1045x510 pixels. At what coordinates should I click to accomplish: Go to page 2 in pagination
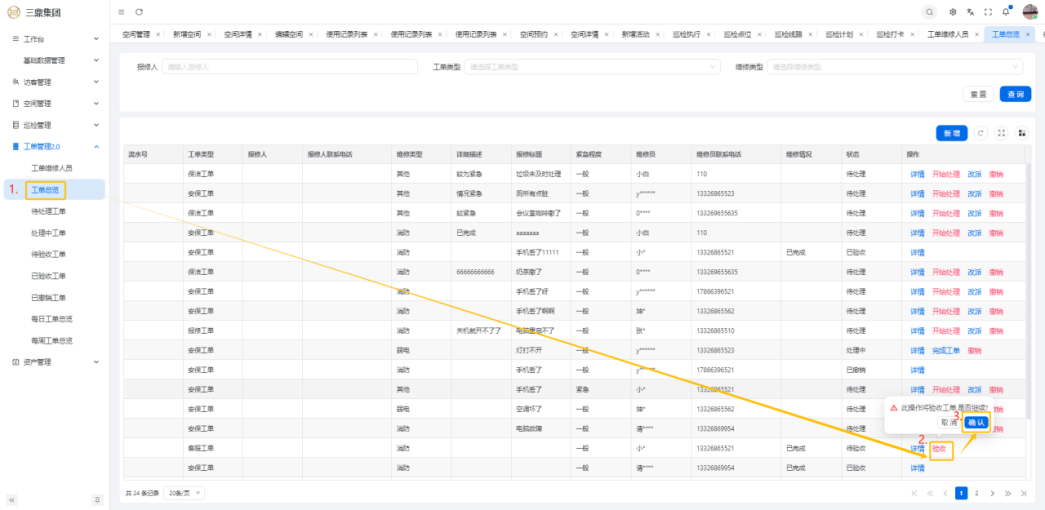tap(977, 493)
